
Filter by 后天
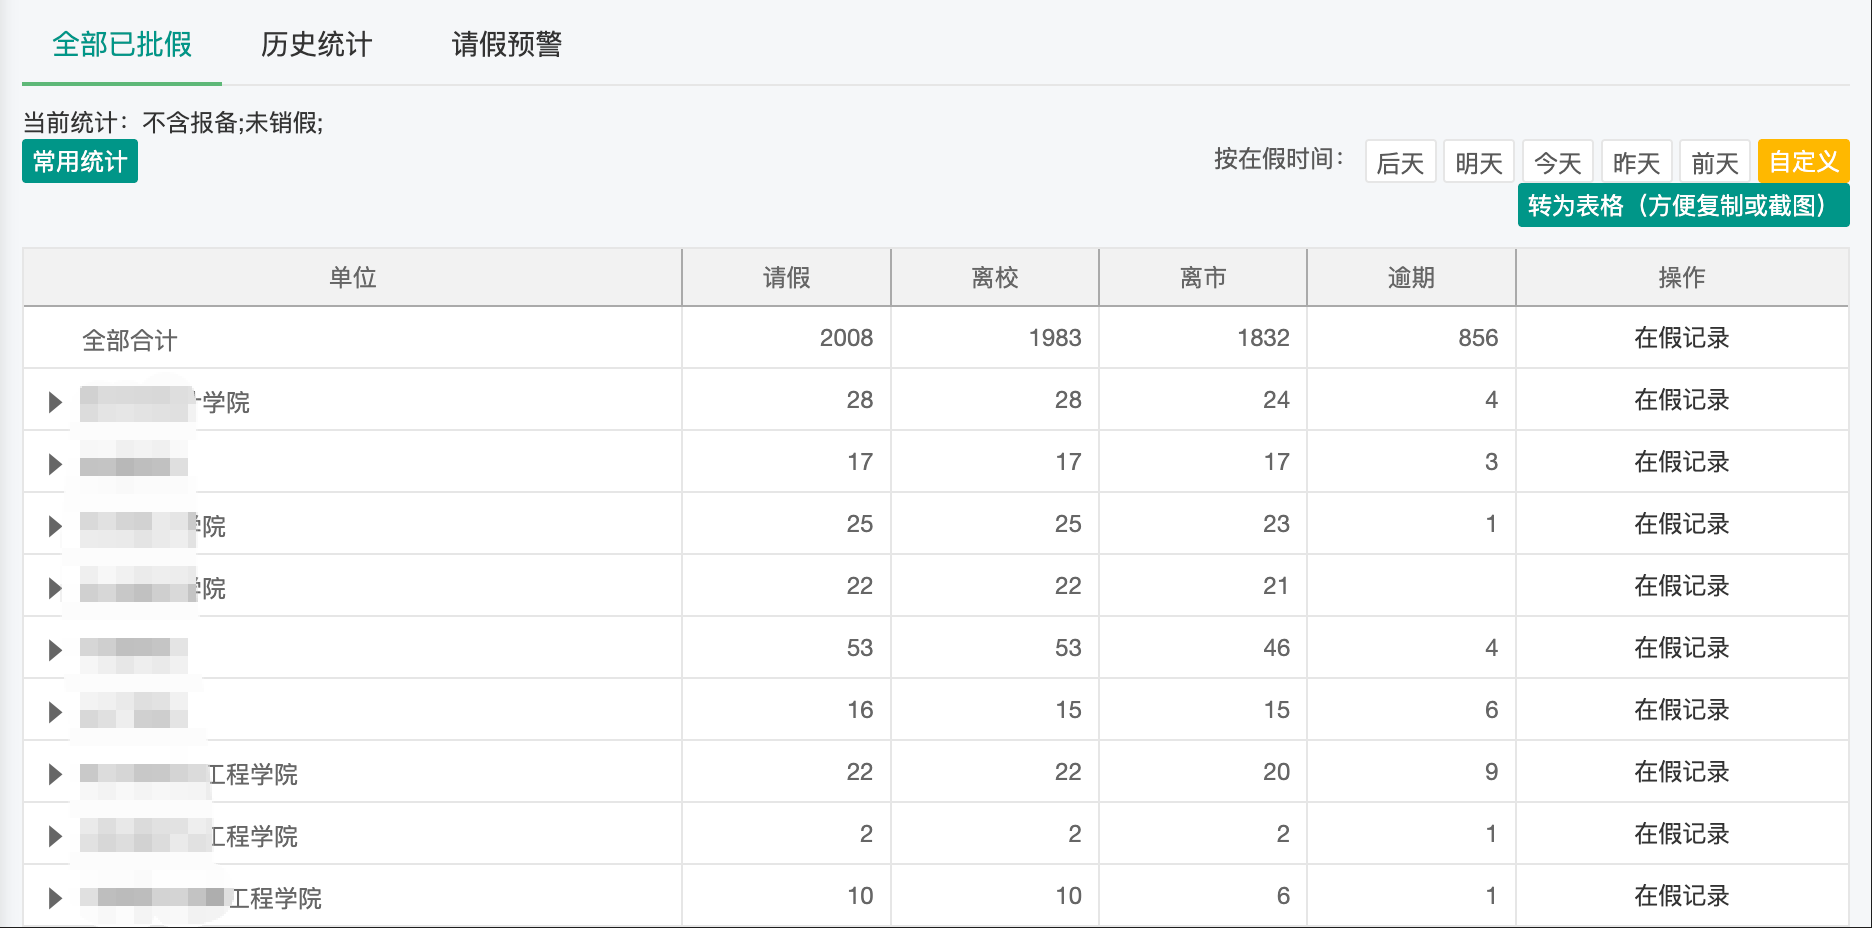(x=1400, y=162)
